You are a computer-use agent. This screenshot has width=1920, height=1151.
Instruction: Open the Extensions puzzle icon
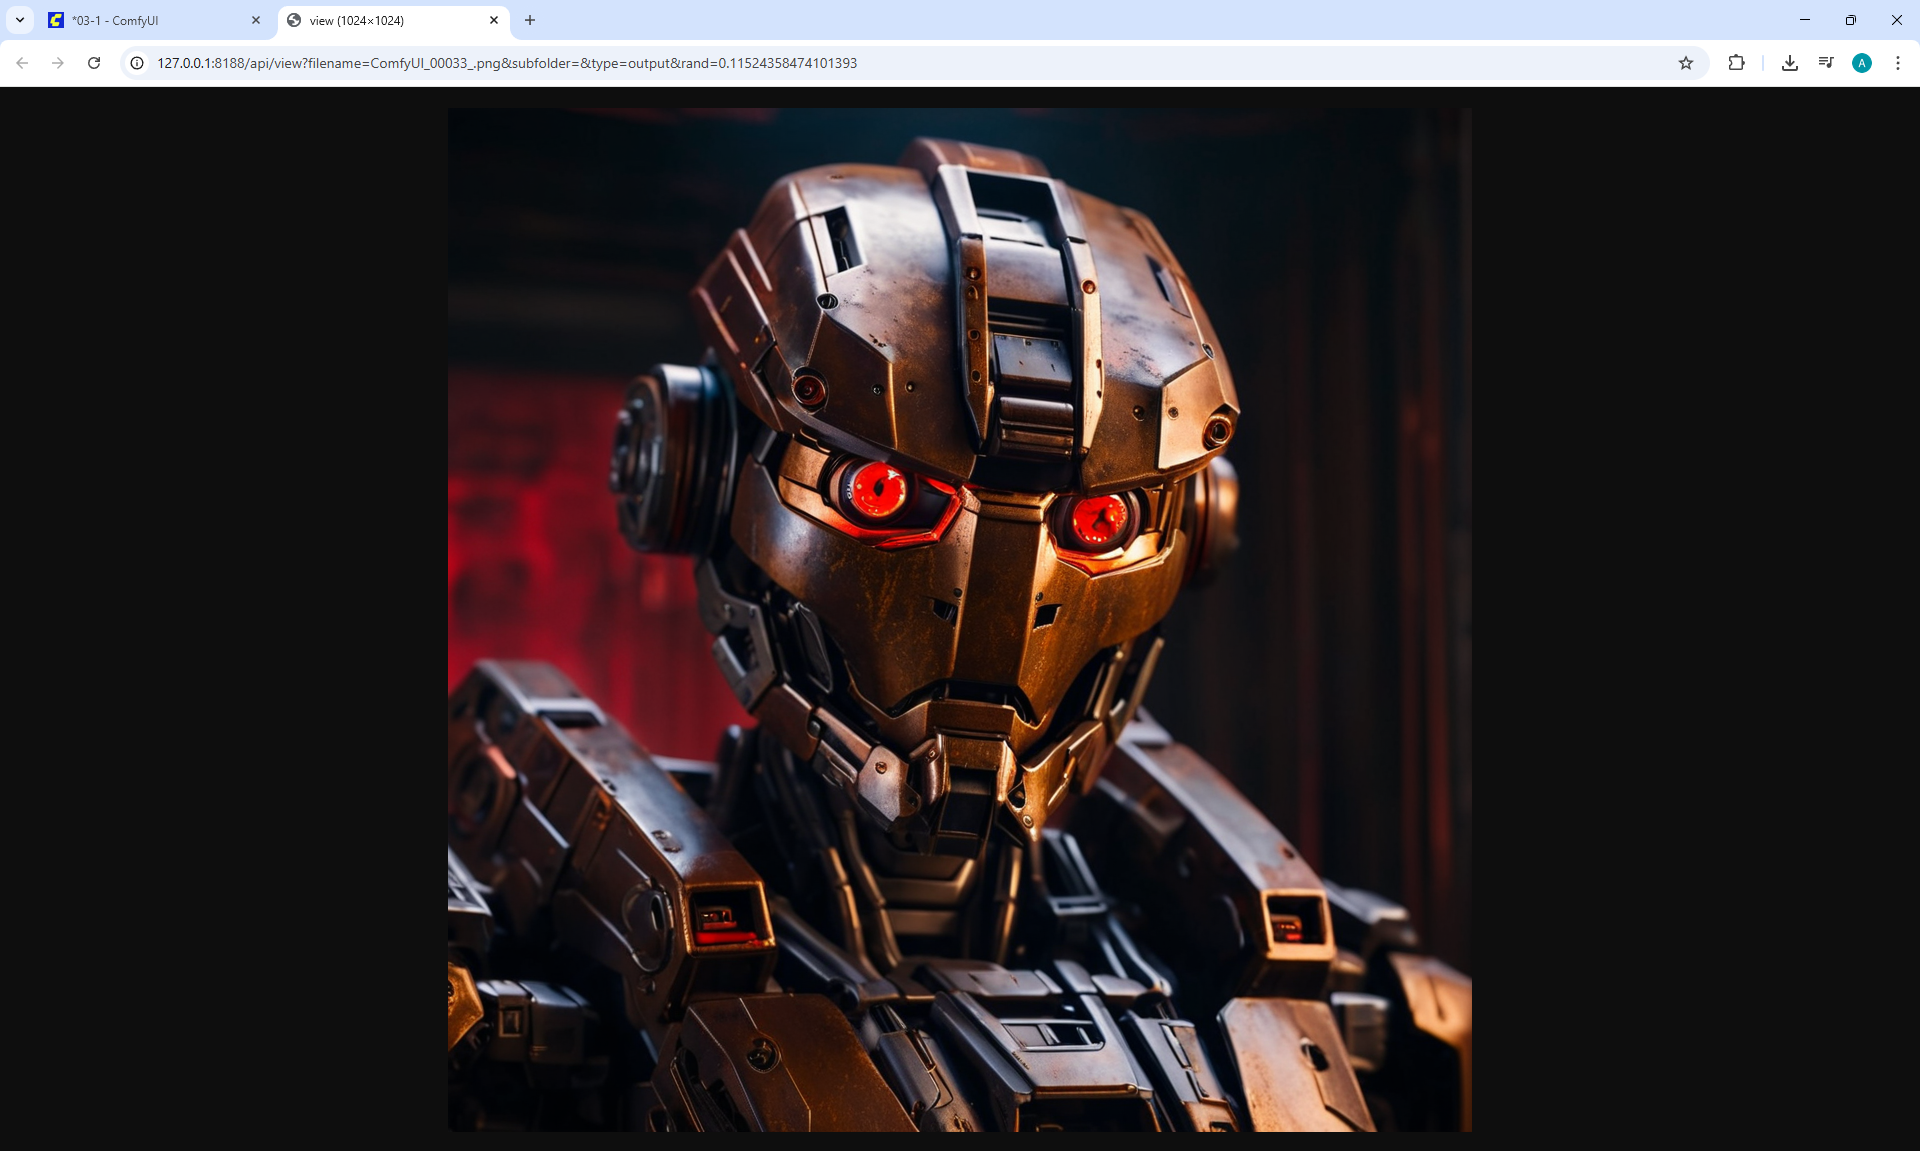1736,63
